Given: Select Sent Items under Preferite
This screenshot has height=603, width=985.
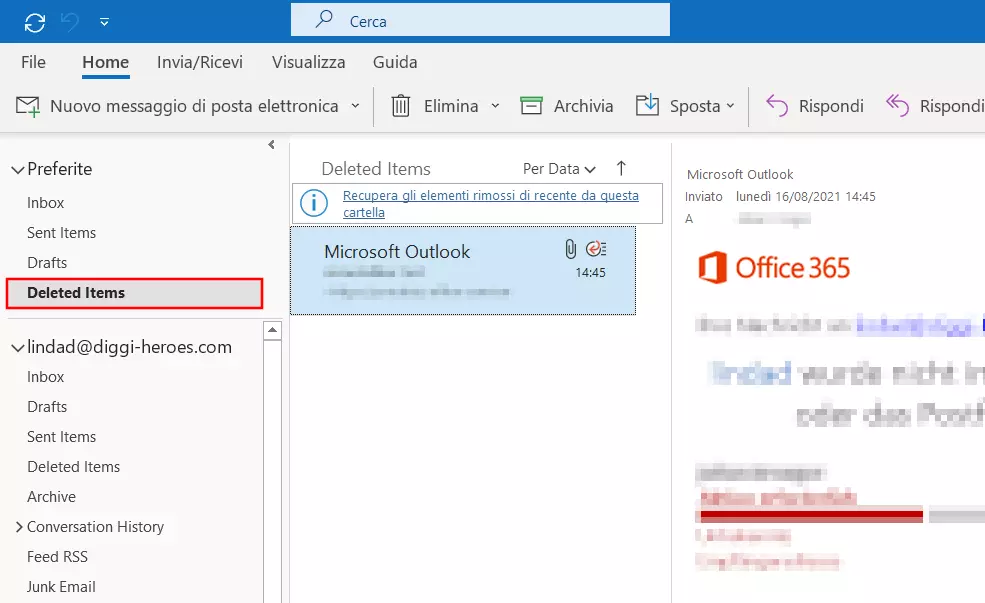Looking at the screenshot, I should click(x=62, y=233).
